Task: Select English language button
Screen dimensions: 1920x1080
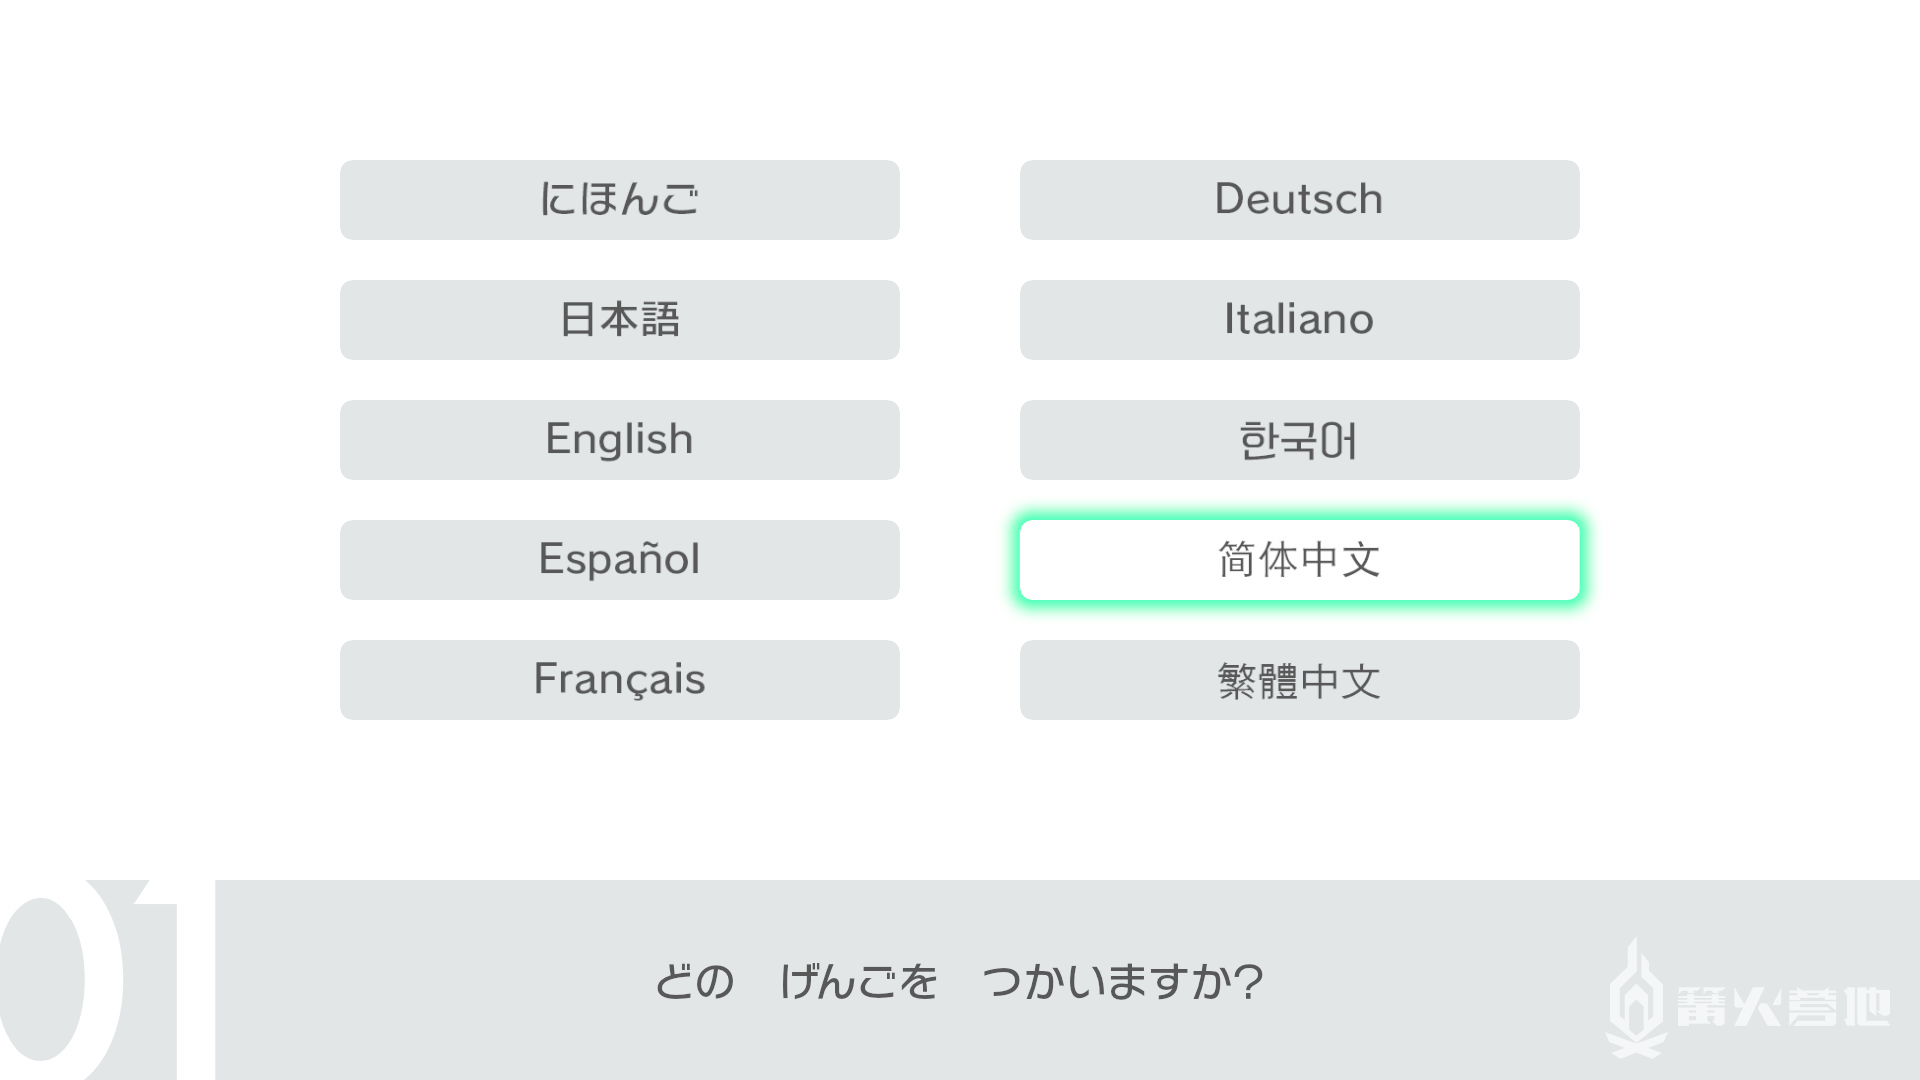Action: tap(619, 440)
